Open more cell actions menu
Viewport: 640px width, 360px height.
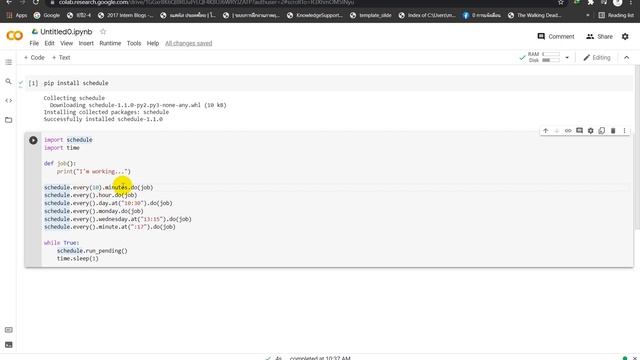click(x=624, y=131)
